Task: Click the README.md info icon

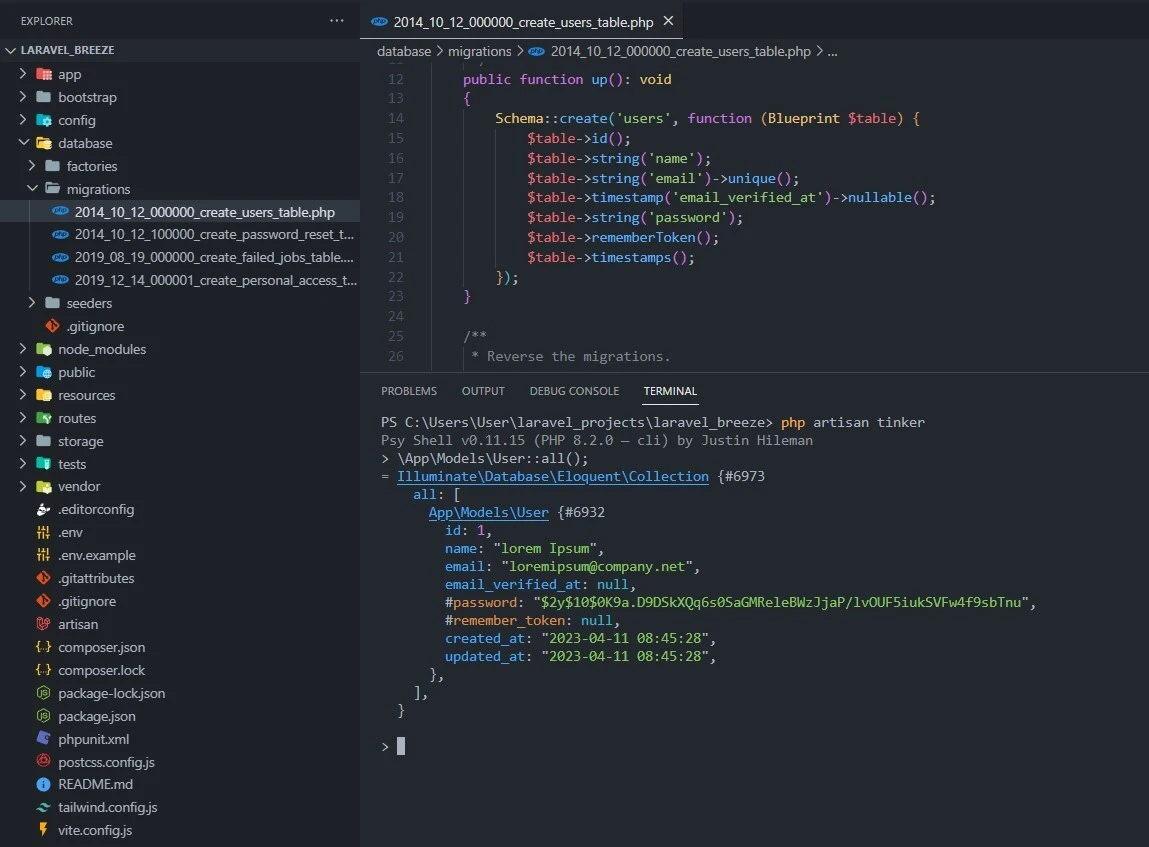Action: (x=43, y=785)
